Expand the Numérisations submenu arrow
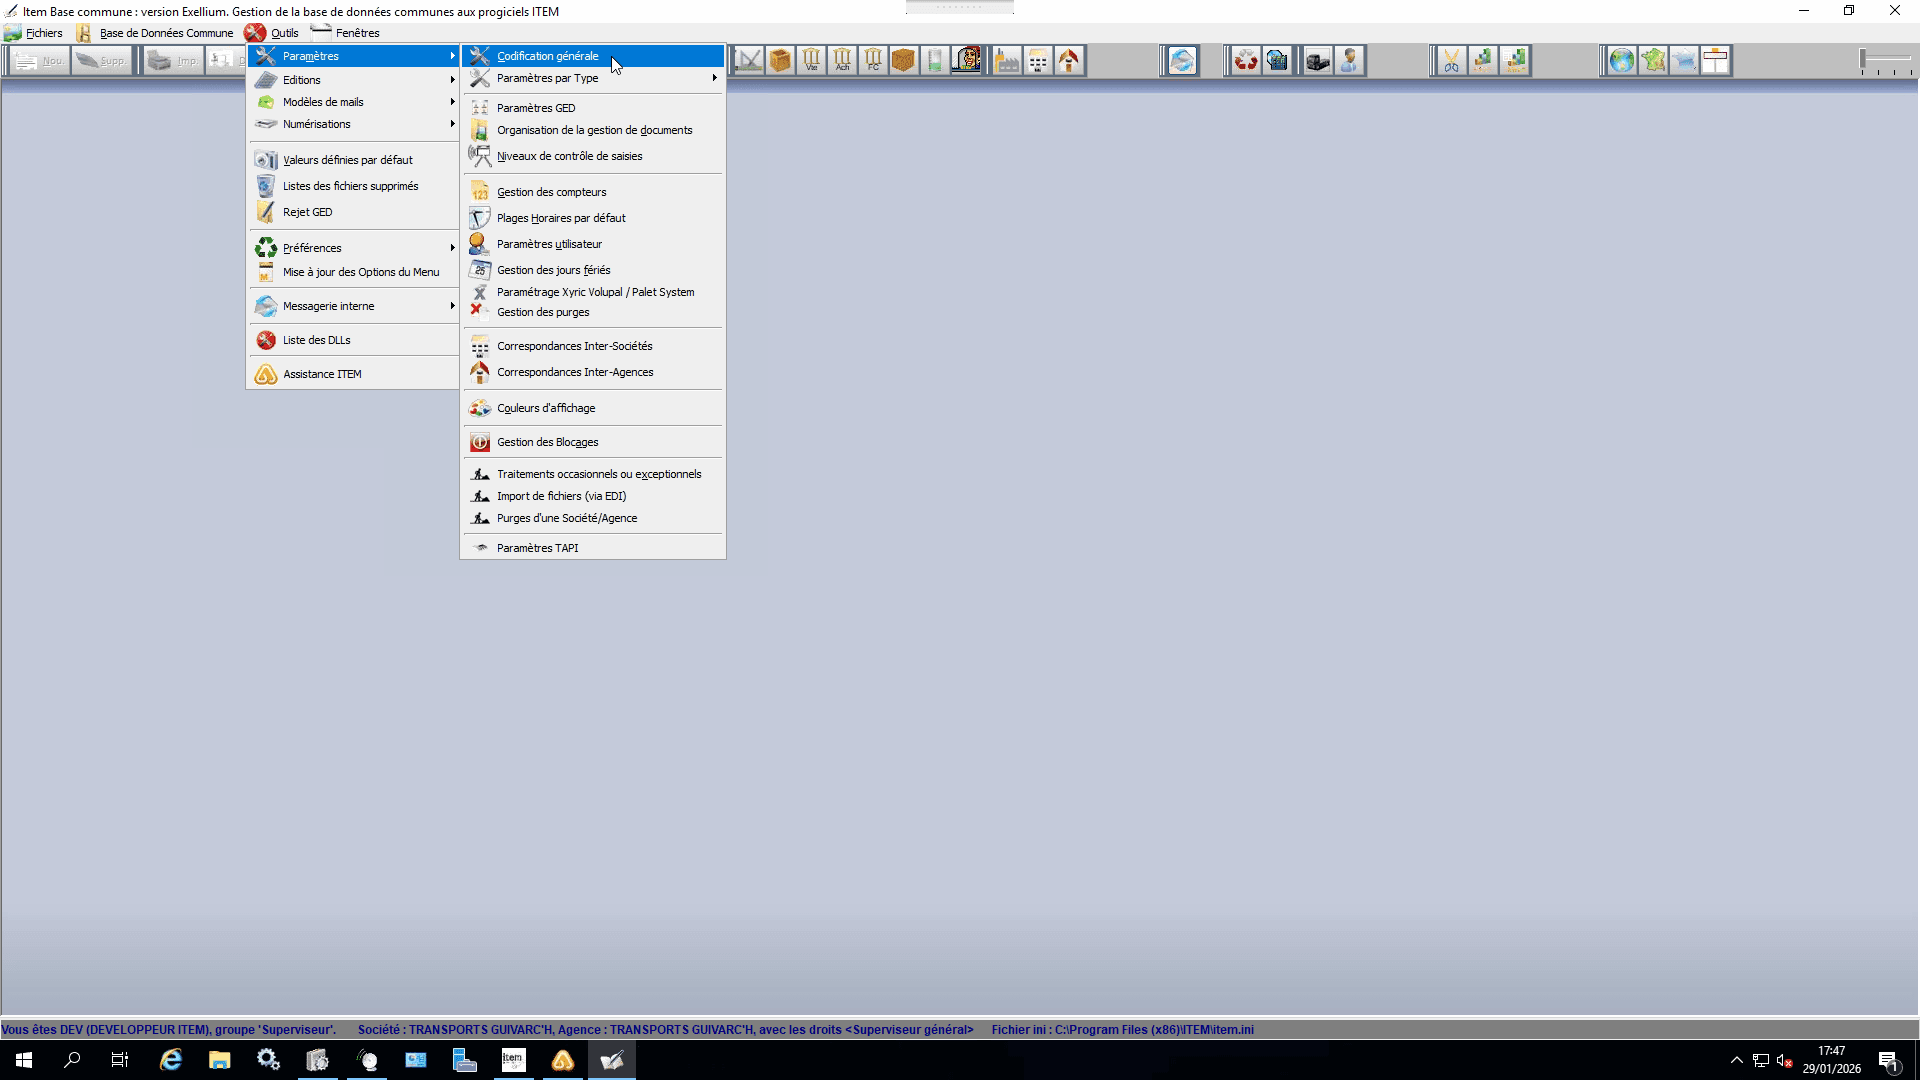Image resolution: width=1920 pixels, height=1080 pixels. (452, 124)
